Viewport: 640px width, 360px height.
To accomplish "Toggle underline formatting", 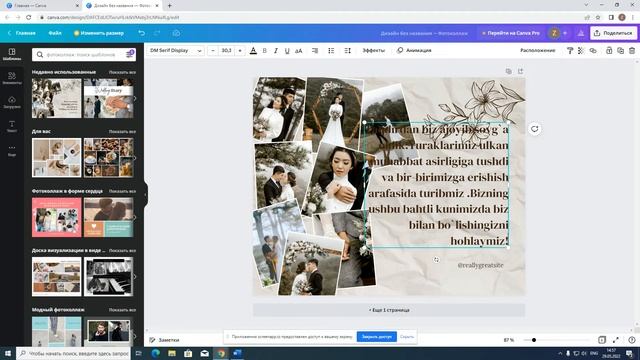I will pos(287,51).
